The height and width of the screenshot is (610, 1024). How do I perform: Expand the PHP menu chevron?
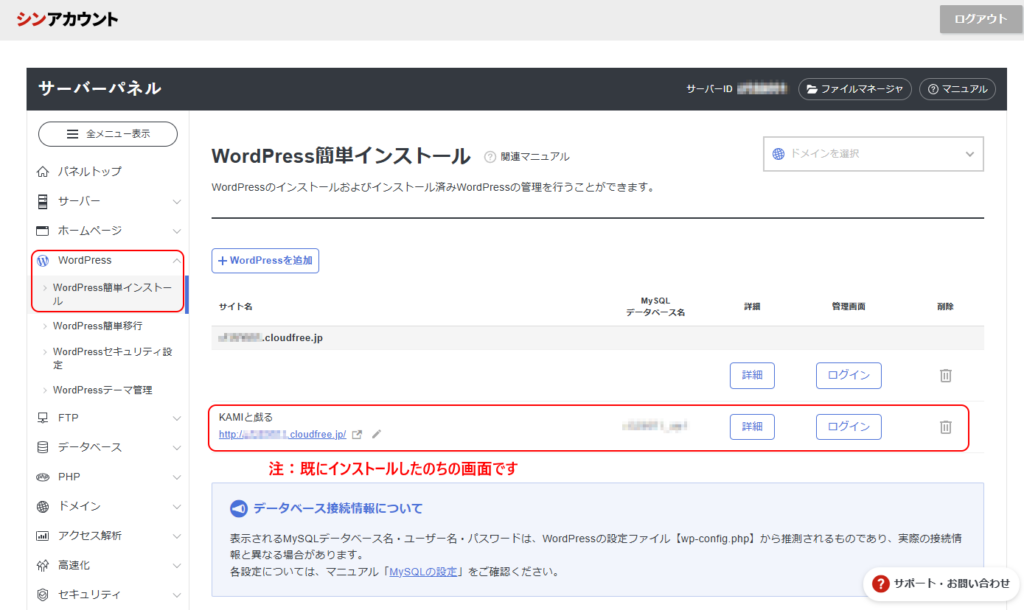pos(176,477)
